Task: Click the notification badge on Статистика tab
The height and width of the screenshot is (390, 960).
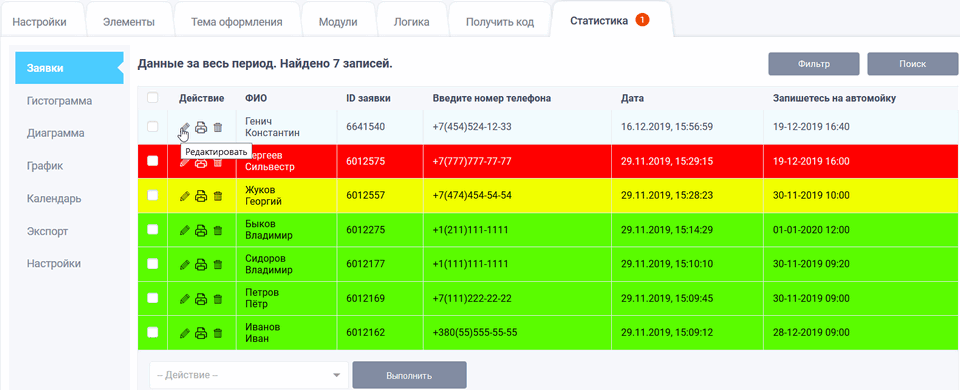Action: point(642,20)
